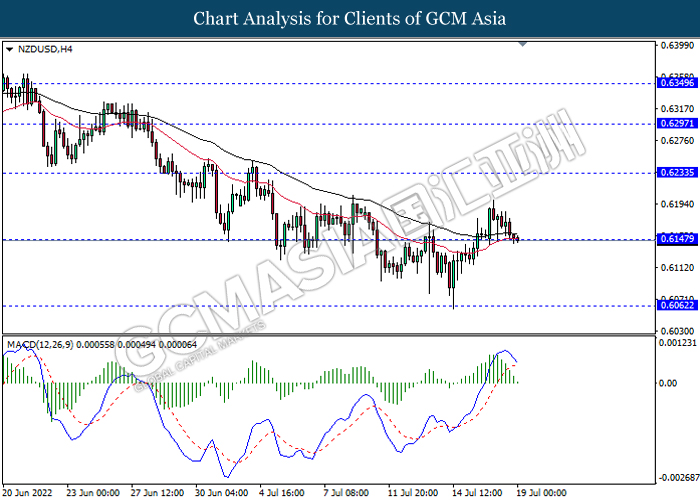Click the 23 Jun 00:00 time label
700x500 pixels.
click(93, 493)
